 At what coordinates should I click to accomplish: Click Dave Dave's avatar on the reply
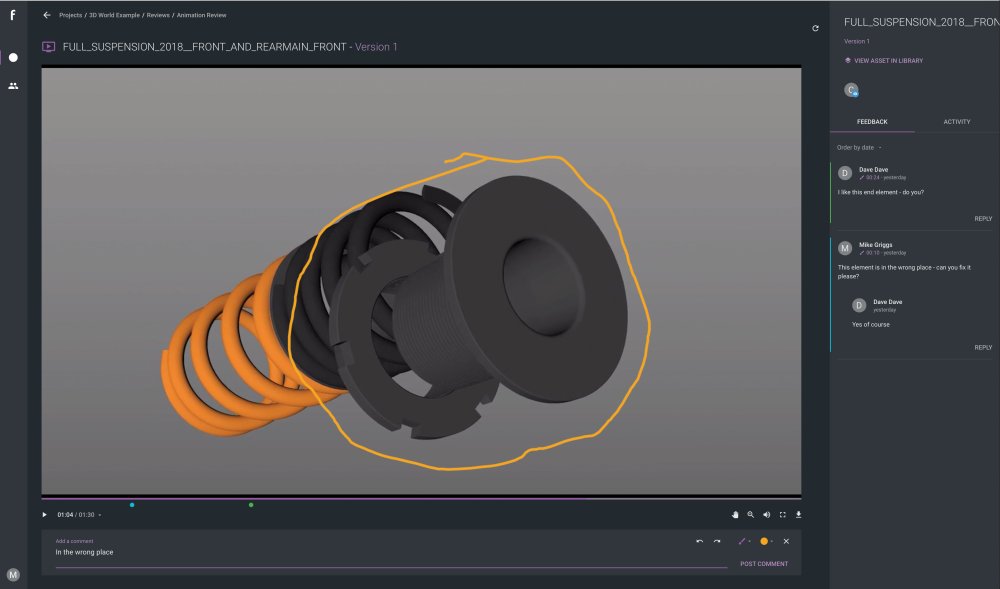coord(859,305)
